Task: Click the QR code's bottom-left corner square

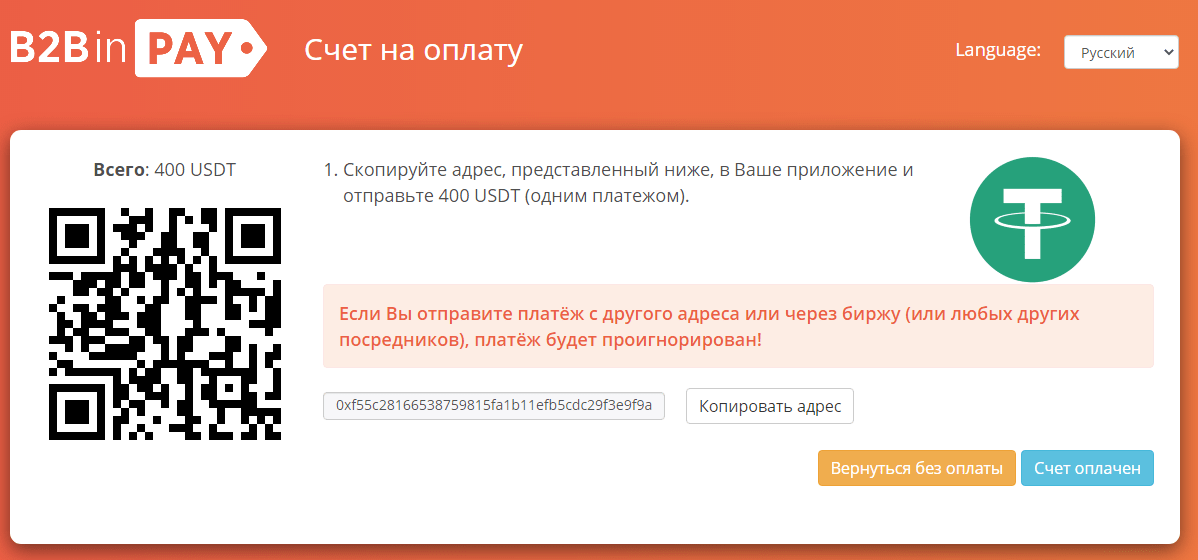Action: click(78, 410)
